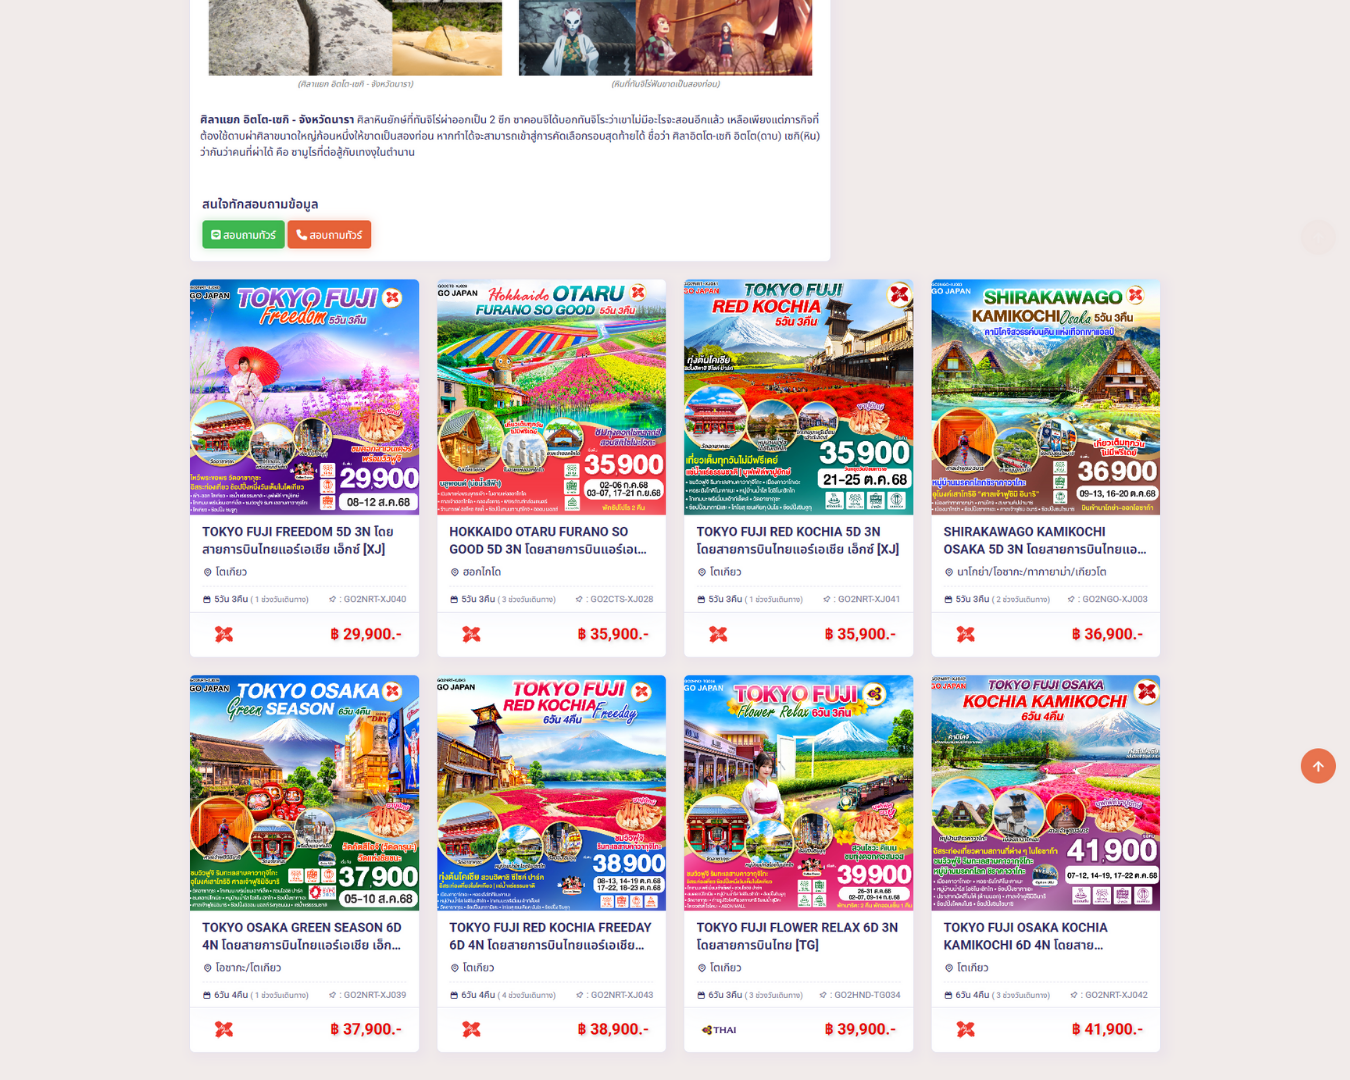Open TOKYO FUJI RED KOCHIA 5D 3N title link
This screenshot has height=1080, width=1350.
coord(797,540)
